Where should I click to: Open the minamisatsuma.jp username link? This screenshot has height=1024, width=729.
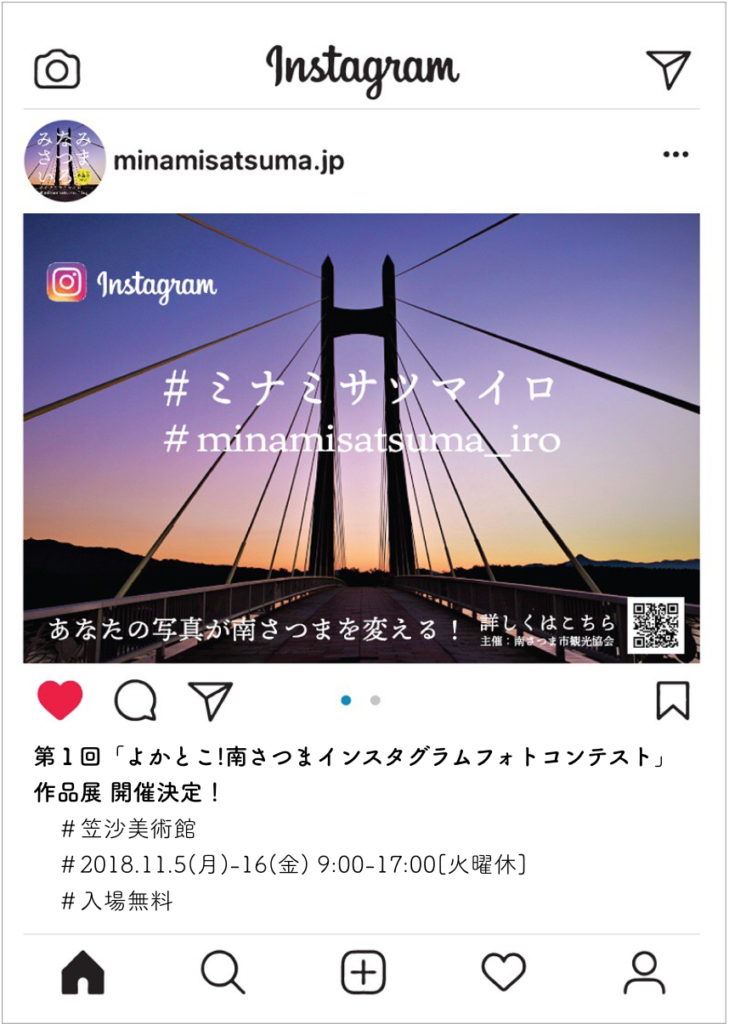229,161
